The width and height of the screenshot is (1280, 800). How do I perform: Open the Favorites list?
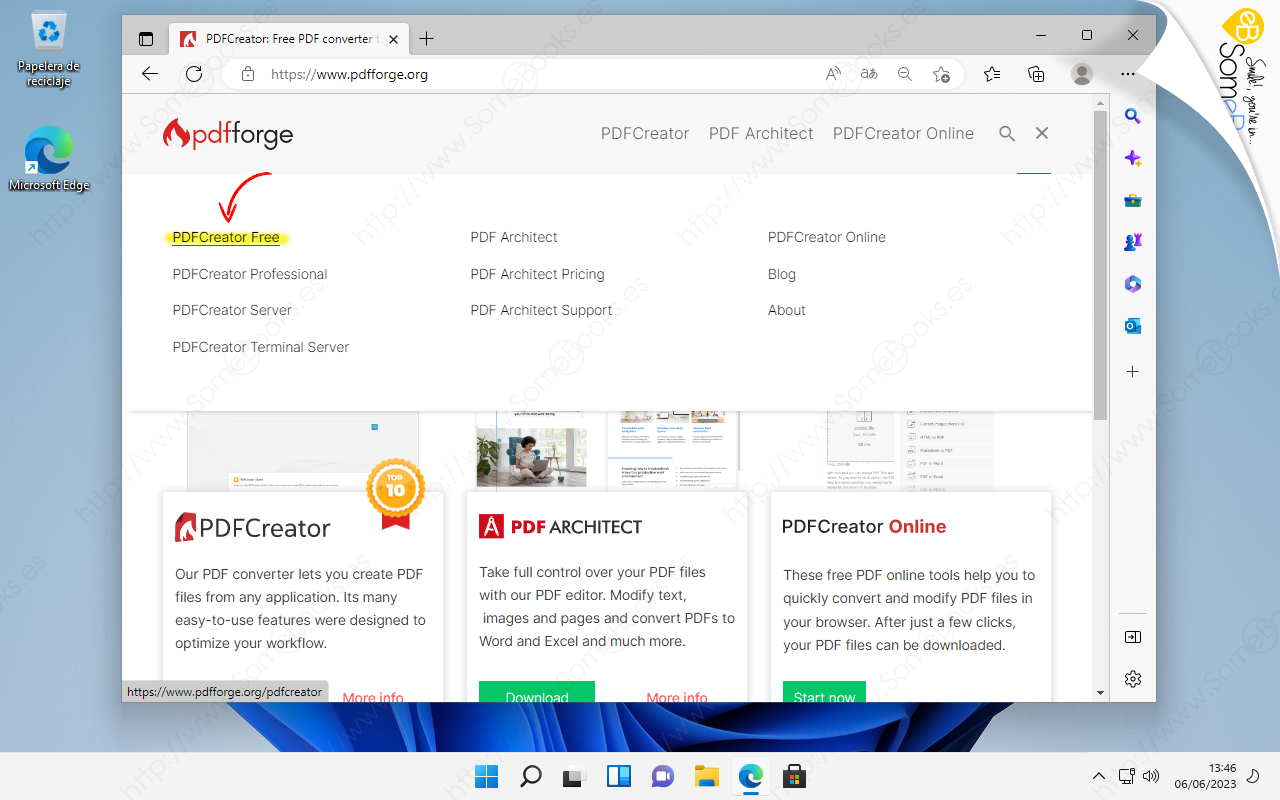pos(991,74)
